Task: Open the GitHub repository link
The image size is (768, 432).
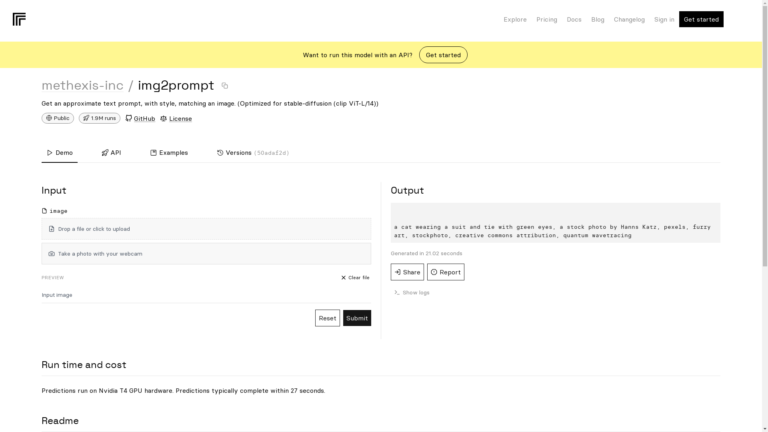Action: pos(140,119)
